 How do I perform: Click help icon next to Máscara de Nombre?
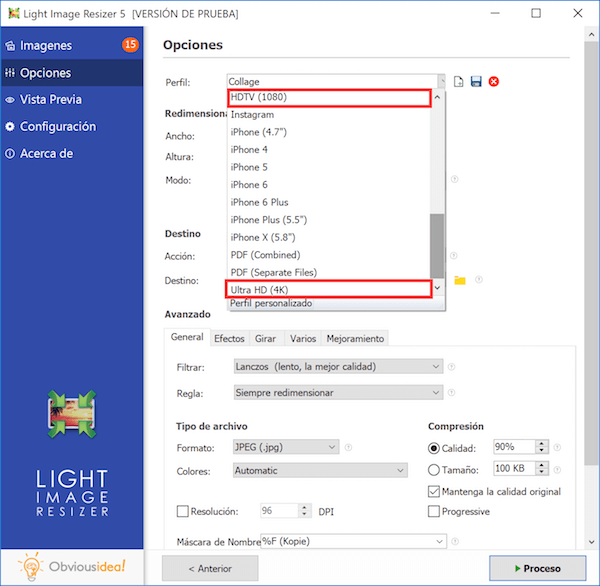pyautogui.click(x=455, y=541)
